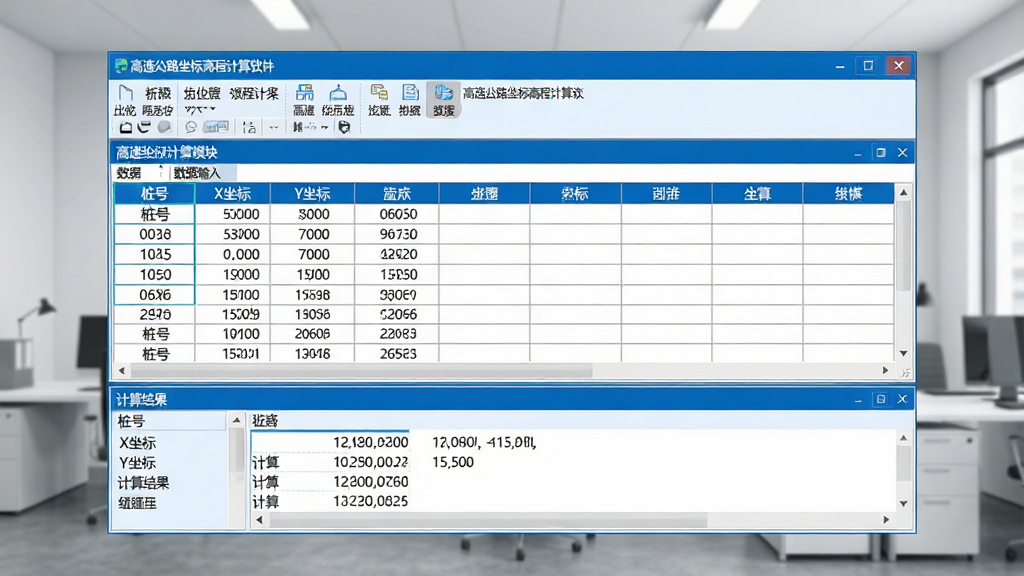
Task: Close the calculation module sub-panel
Action: [903, 152]
